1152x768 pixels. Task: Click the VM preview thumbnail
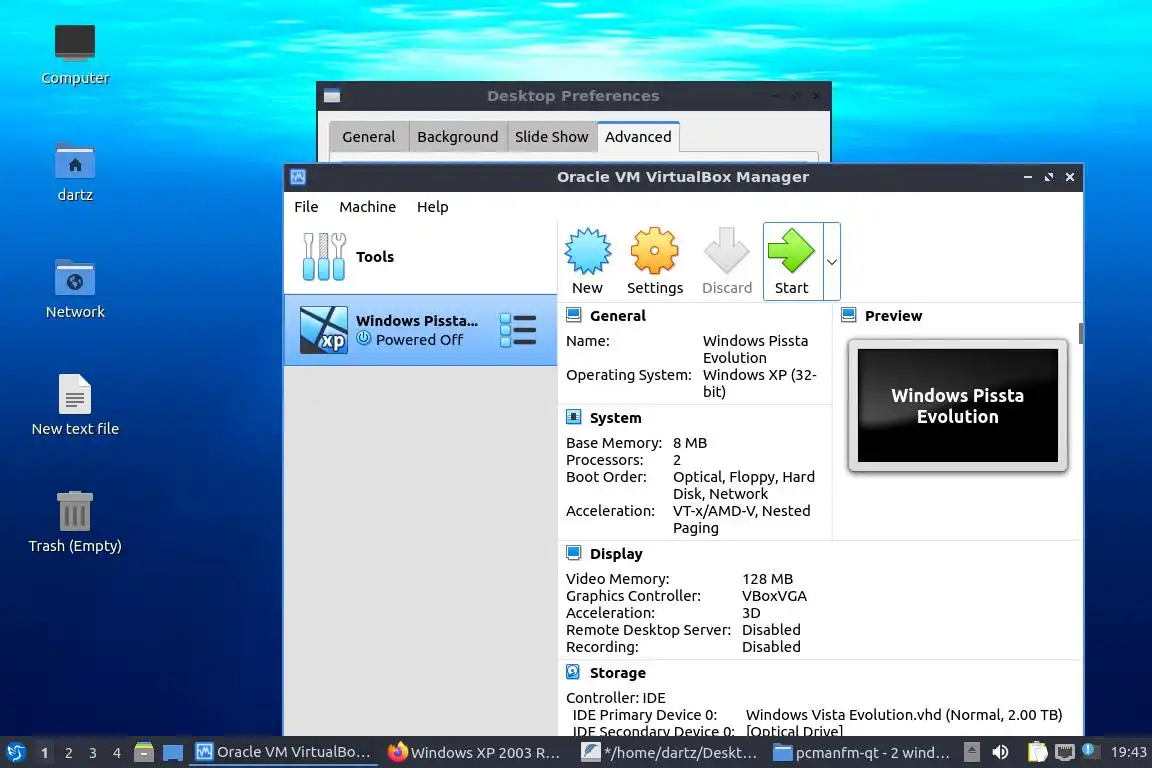click(957, 406)
